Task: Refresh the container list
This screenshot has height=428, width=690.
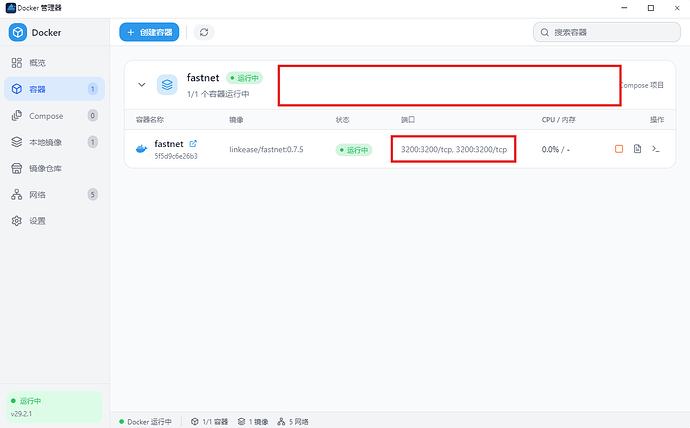Action: point(204,32)
